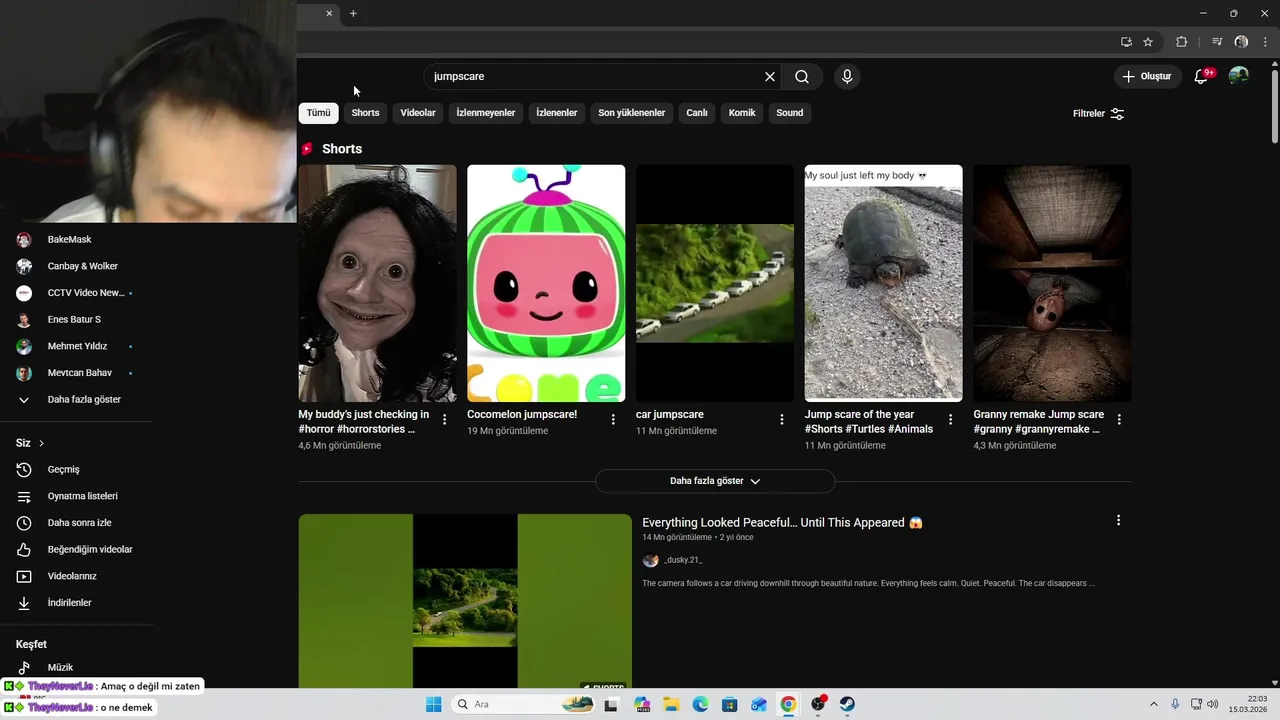Open options for Granny remake short
The width and height of the screenshot is (1280, 720).
pyautogui.click(x=1119, y=420)
